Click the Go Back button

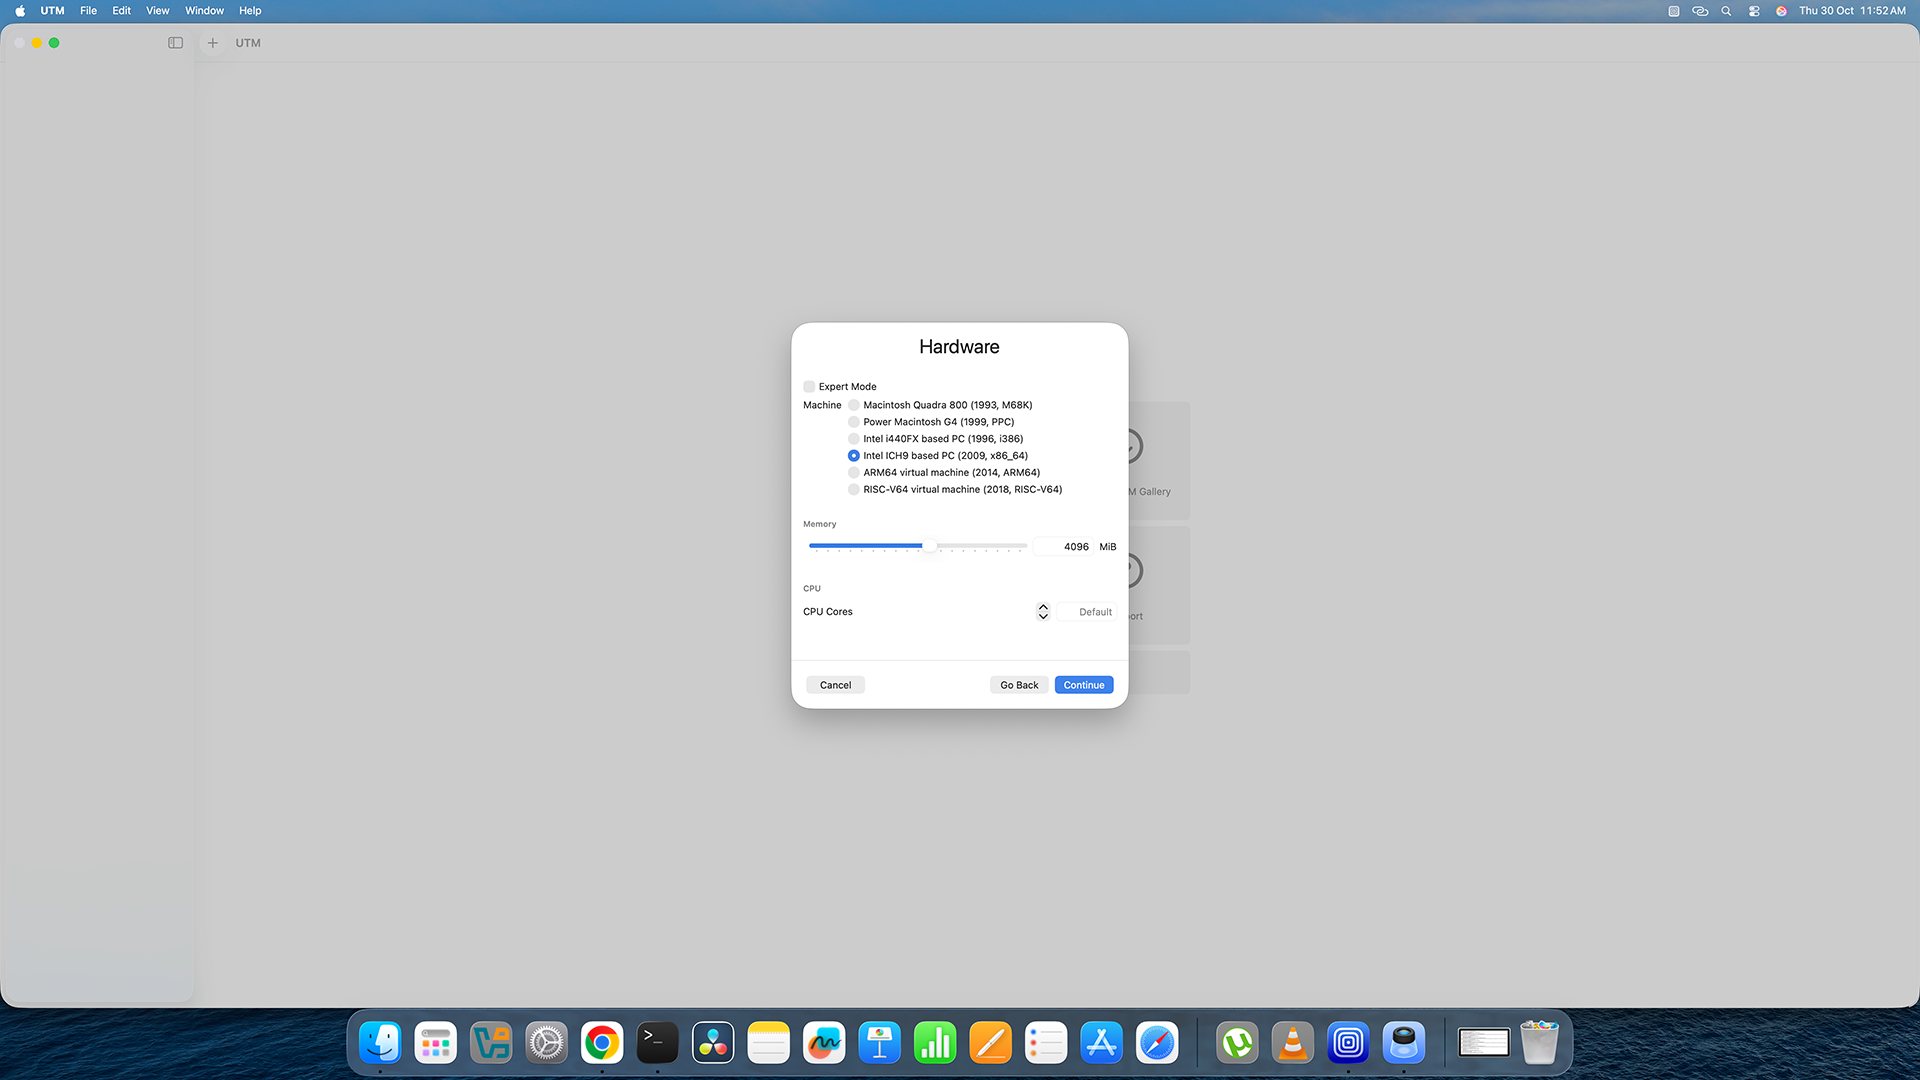pyautogui.click(x=1019, y=685)
